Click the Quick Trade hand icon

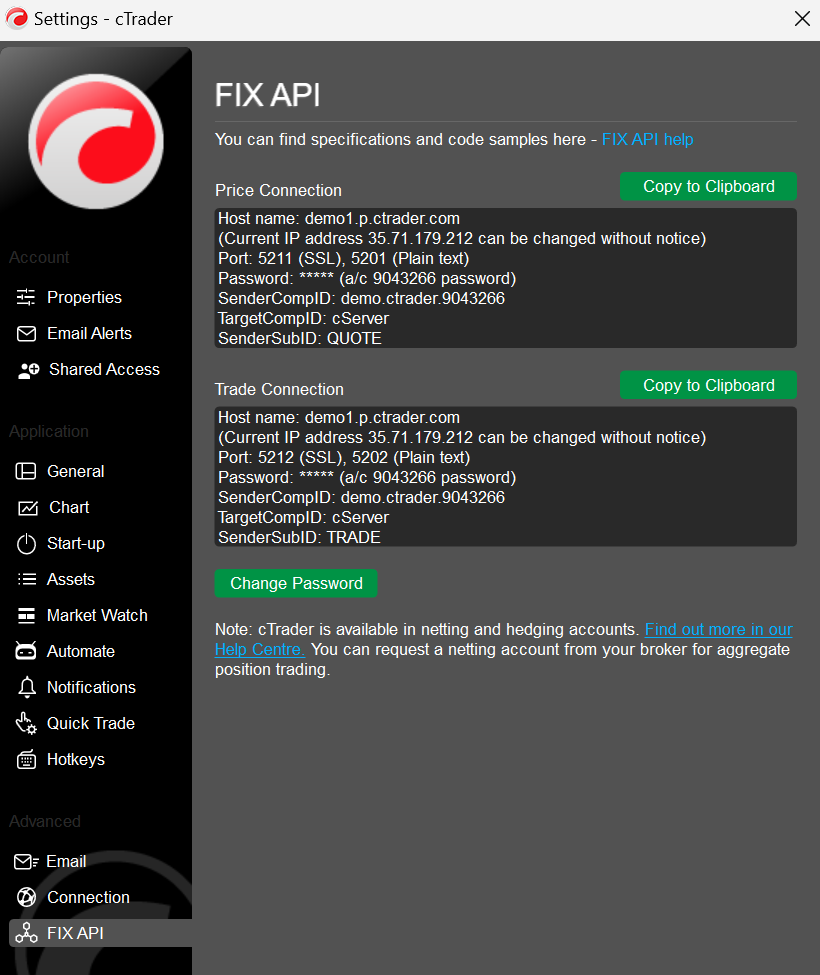pos(26,723)
